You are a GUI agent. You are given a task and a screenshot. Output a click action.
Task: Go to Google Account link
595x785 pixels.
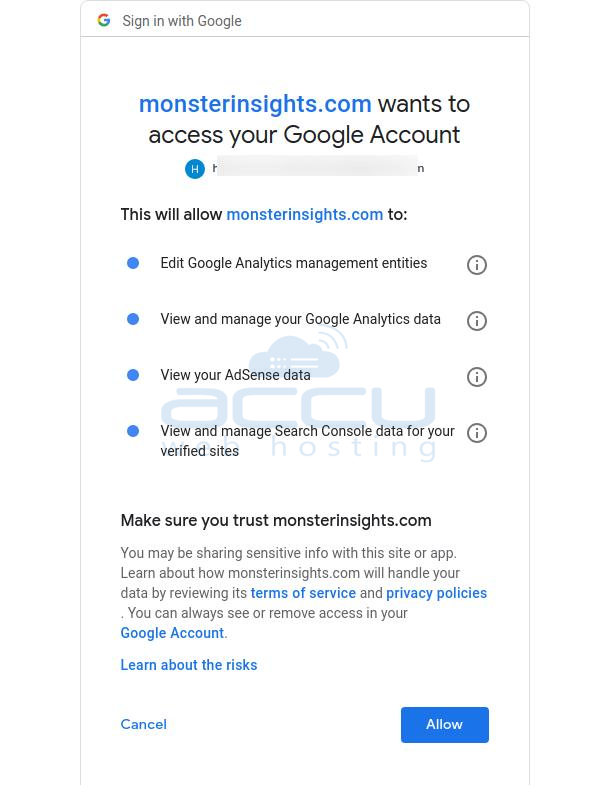tap(172, 633)
